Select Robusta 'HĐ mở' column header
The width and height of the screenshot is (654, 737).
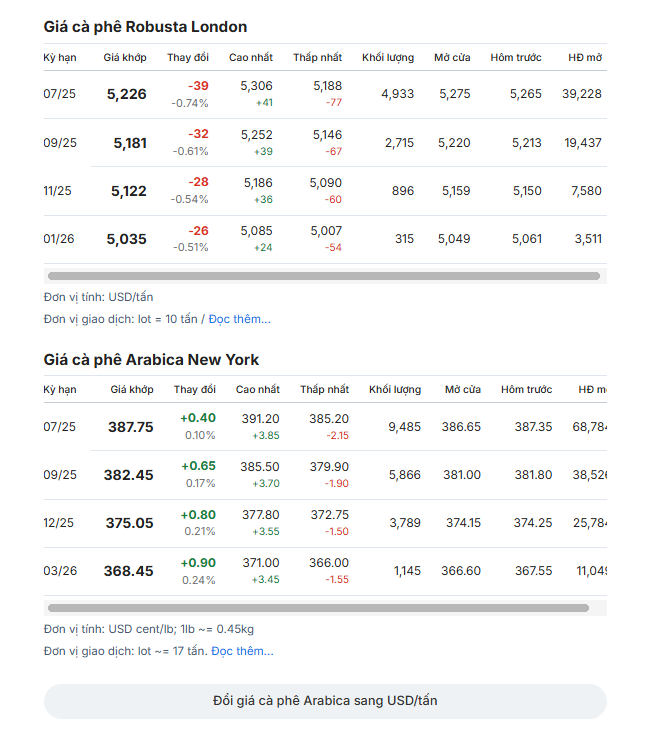point(585,57)
